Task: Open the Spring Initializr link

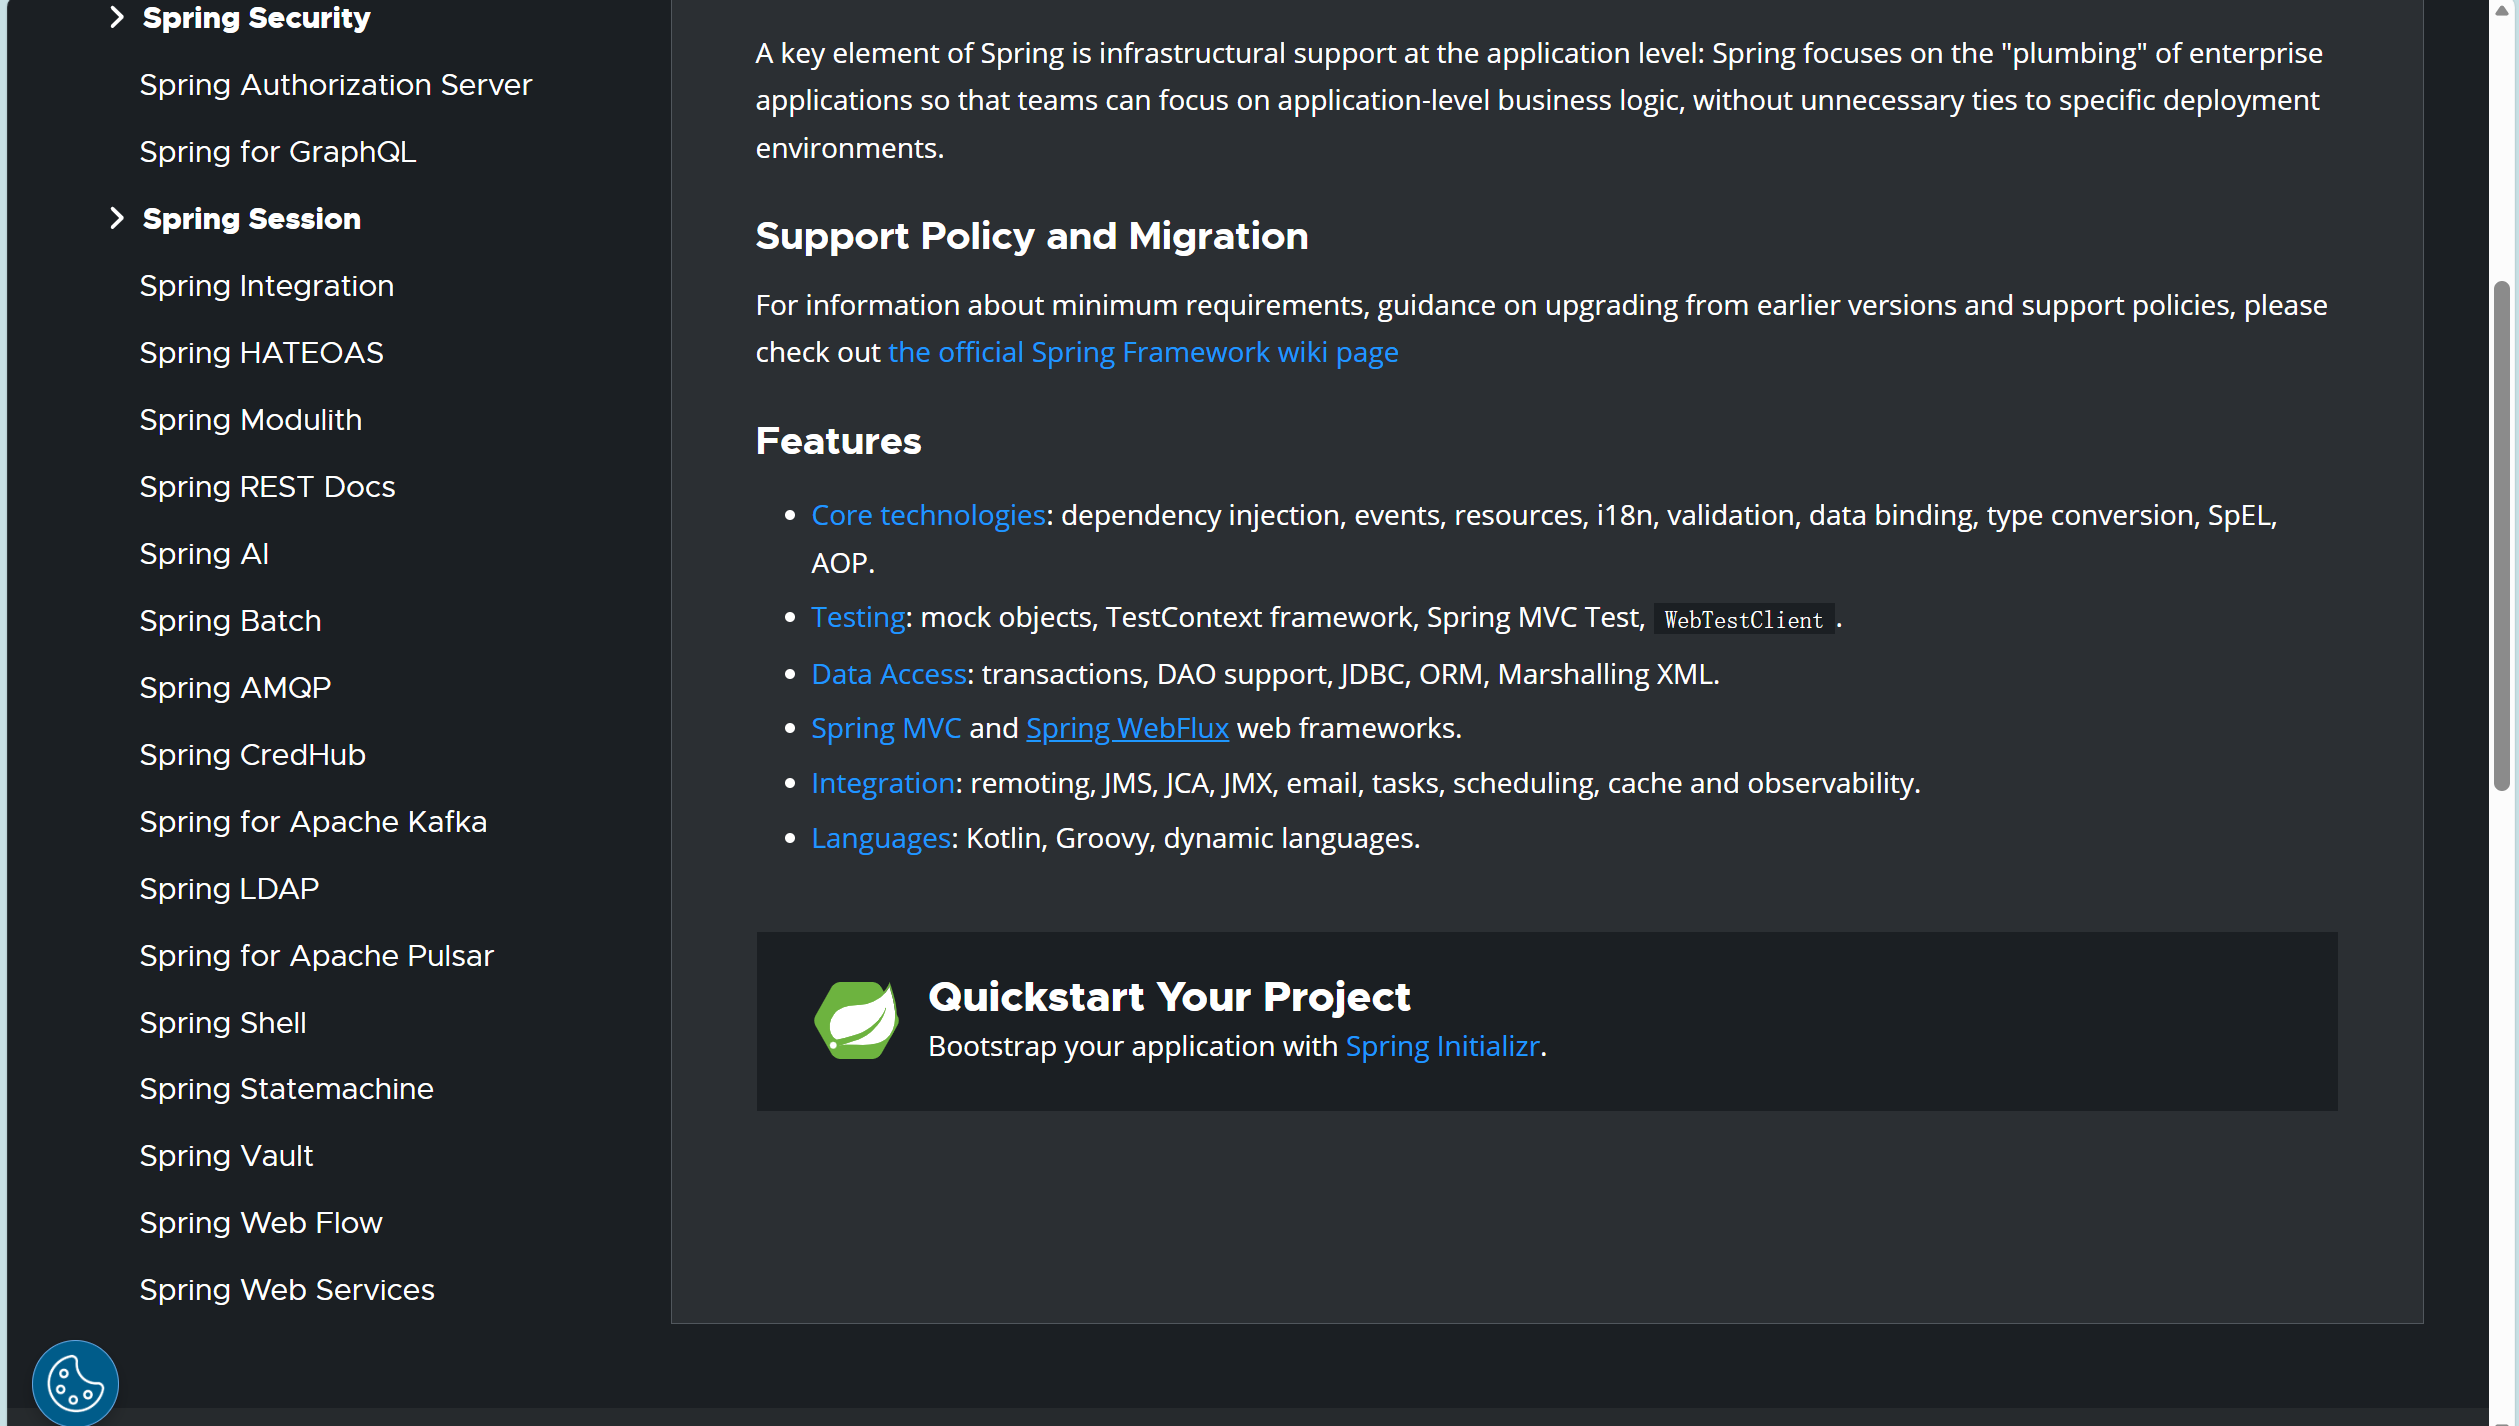Action: click(1442, 1046)
